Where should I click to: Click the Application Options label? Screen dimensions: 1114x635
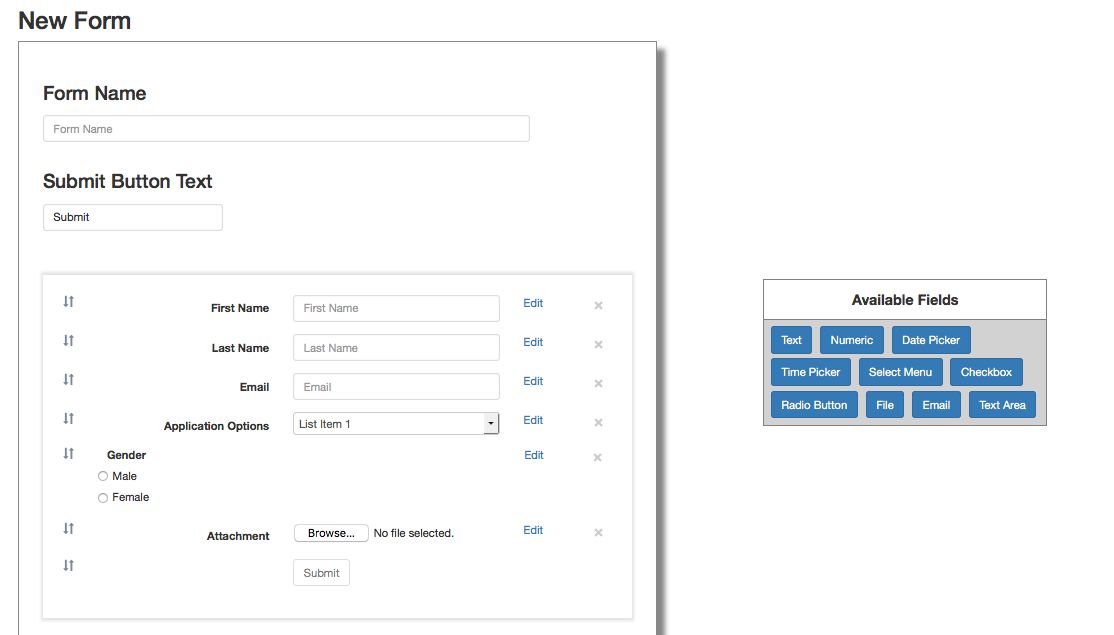tap(217, 426)
